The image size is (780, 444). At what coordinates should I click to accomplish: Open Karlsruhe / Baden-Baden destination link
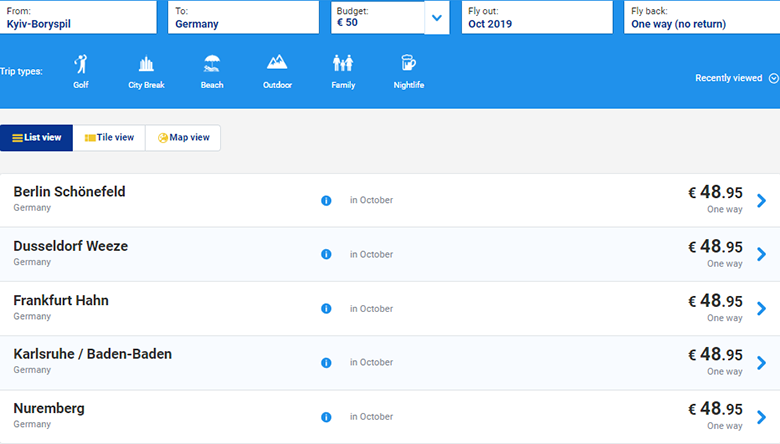click(93, 354)
